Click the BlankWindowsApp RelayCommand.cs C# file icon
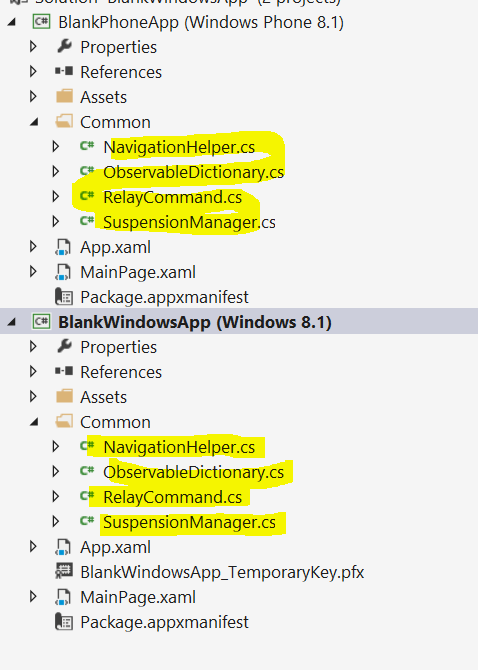The height and width of the screenshot is (670, 478). (x=87, y=496)
